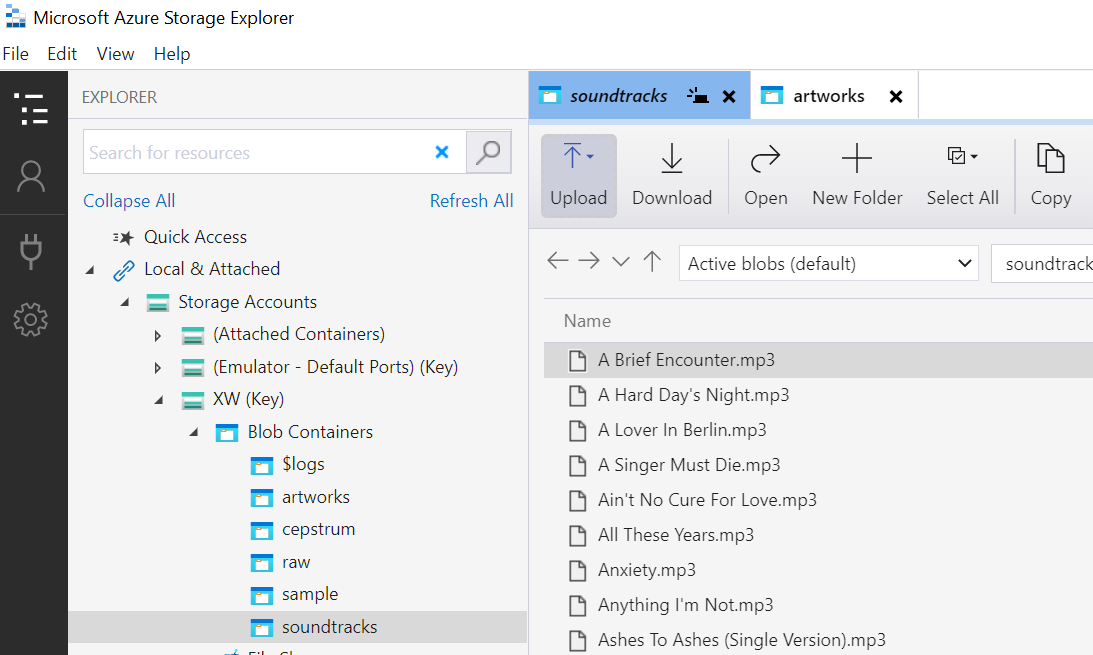Click the Open toolbar button

765,176
